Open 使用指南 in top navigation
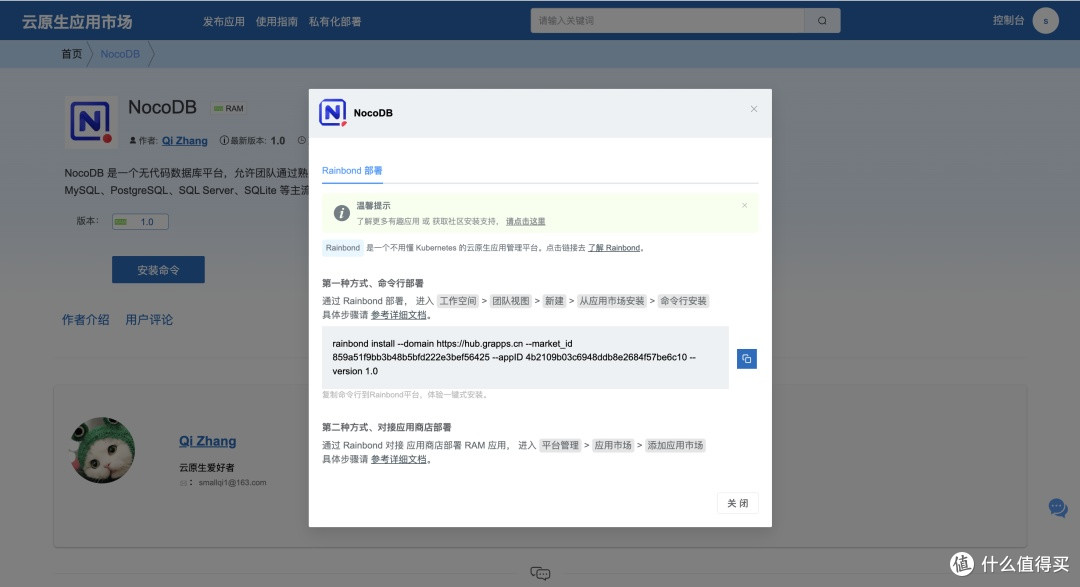The image size is (1080, 587). tap(276, 21)
